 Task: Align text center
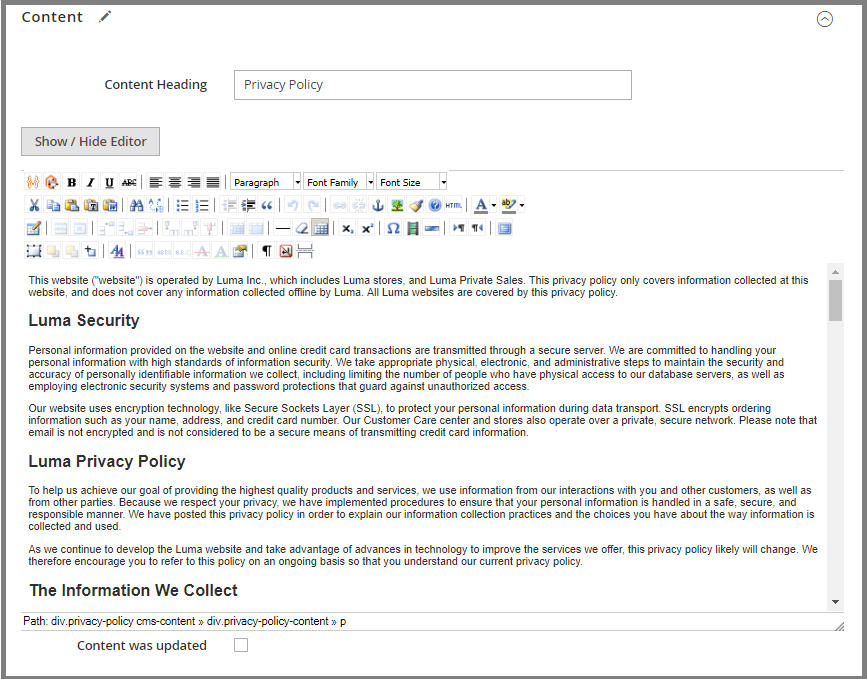pyautogui.click(x=175, y=182)
